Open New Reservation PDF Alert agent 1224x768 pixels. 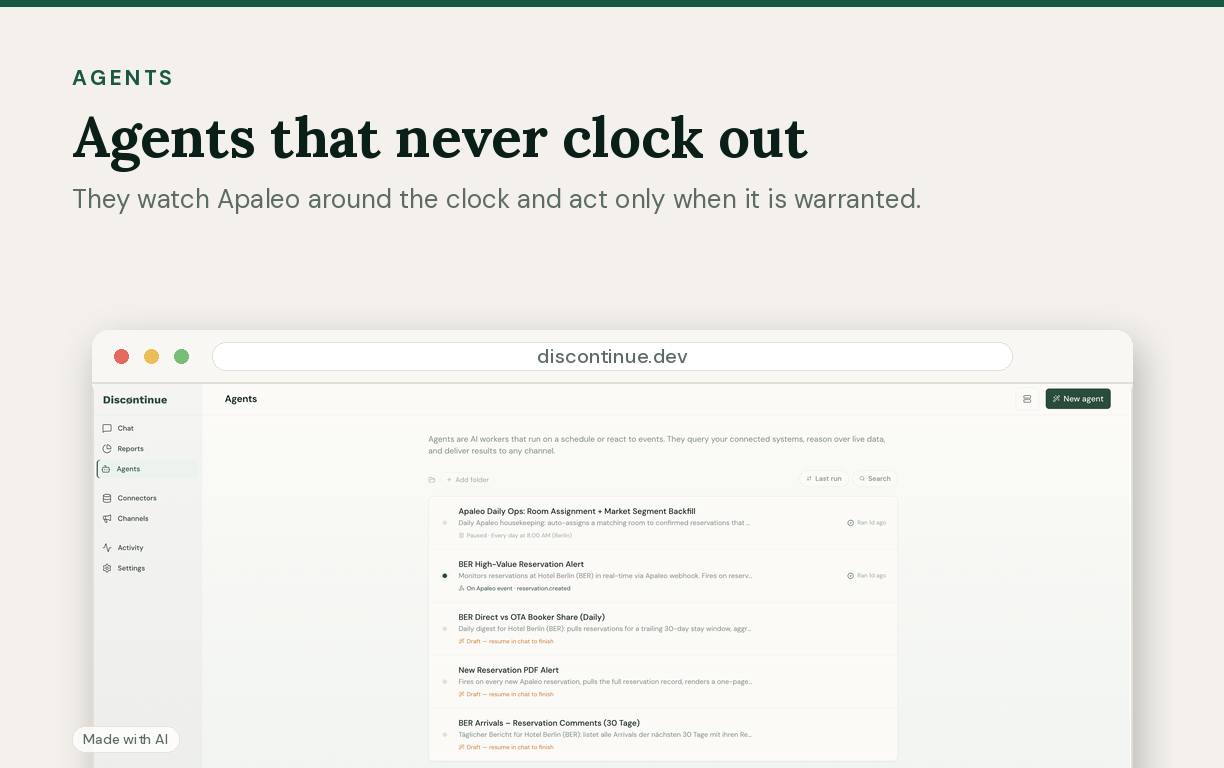(663, 682)
